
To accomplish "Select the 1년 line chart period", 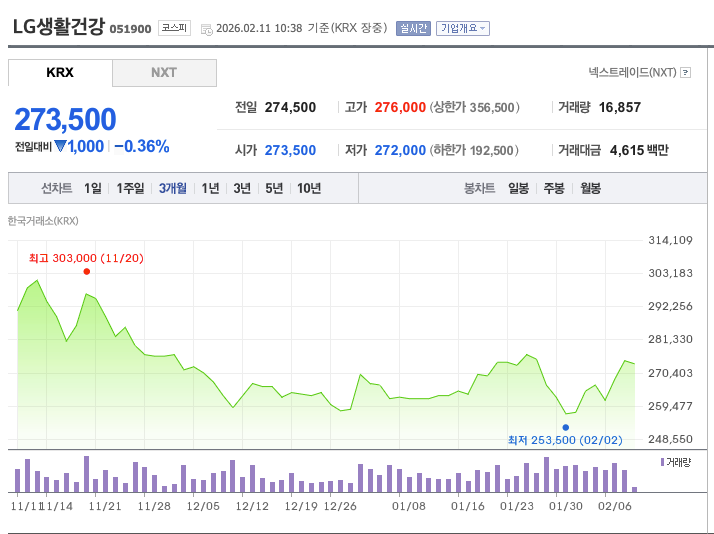I will click(210, 188).
